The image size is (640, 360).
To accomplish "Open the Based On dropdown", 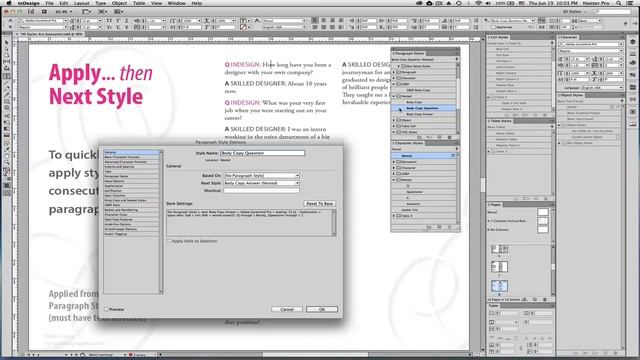I will (262, 176).
